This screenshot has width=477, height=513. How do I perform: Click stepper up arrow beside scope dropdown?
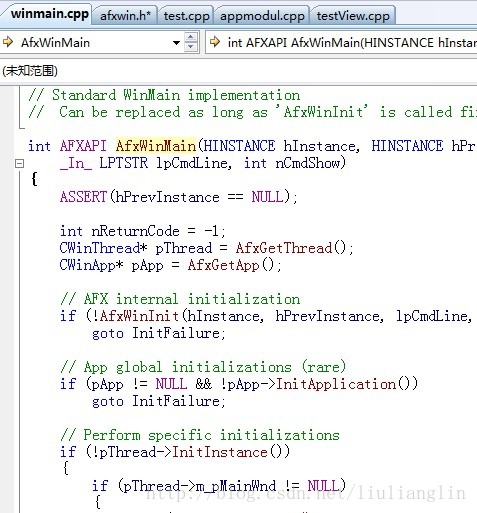[191, 37]
